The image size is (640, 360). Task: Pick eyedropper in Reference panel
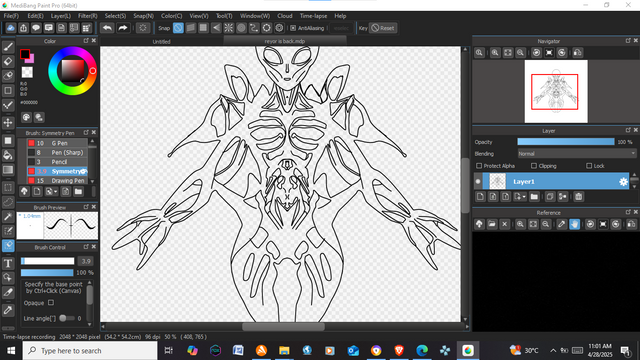tap(562, 224)
